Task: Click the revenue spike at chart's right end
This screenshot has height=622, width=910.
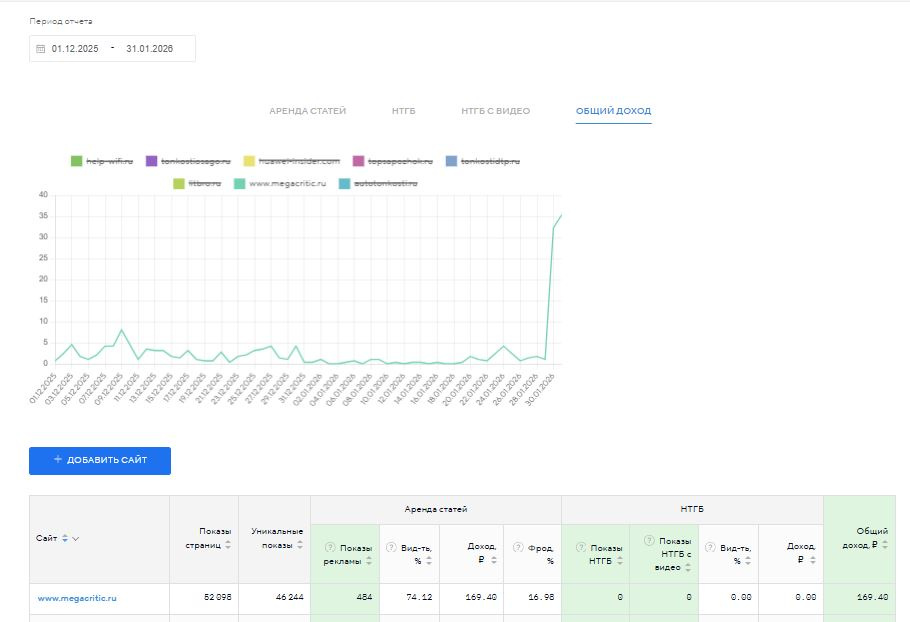Action: pos(560,215)
